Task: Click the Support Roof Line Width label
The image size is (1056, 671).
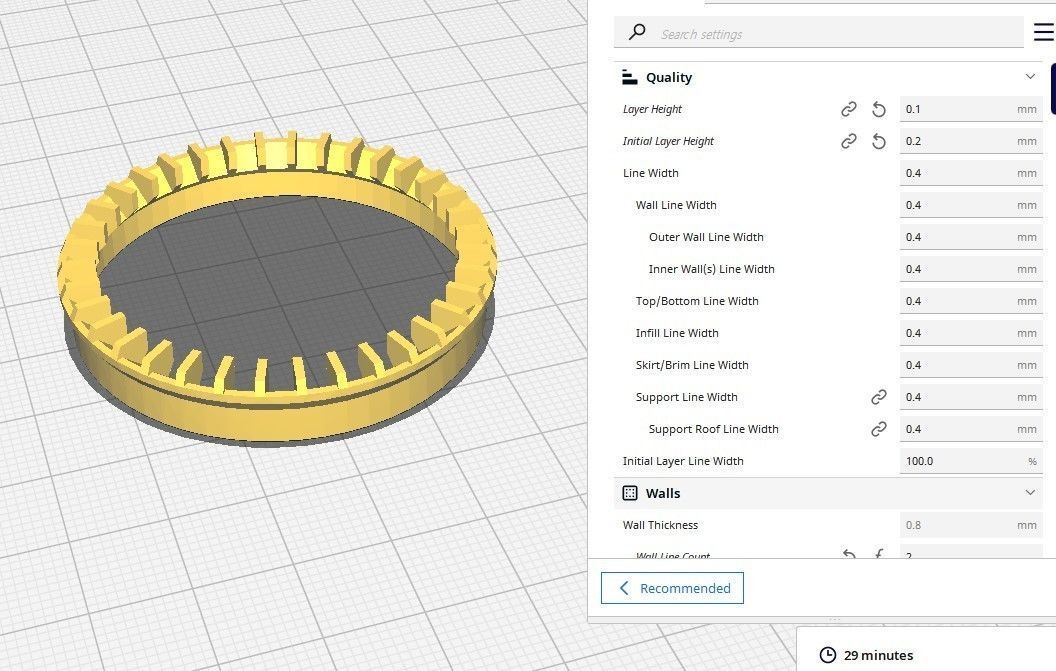Action: (713, 429)
